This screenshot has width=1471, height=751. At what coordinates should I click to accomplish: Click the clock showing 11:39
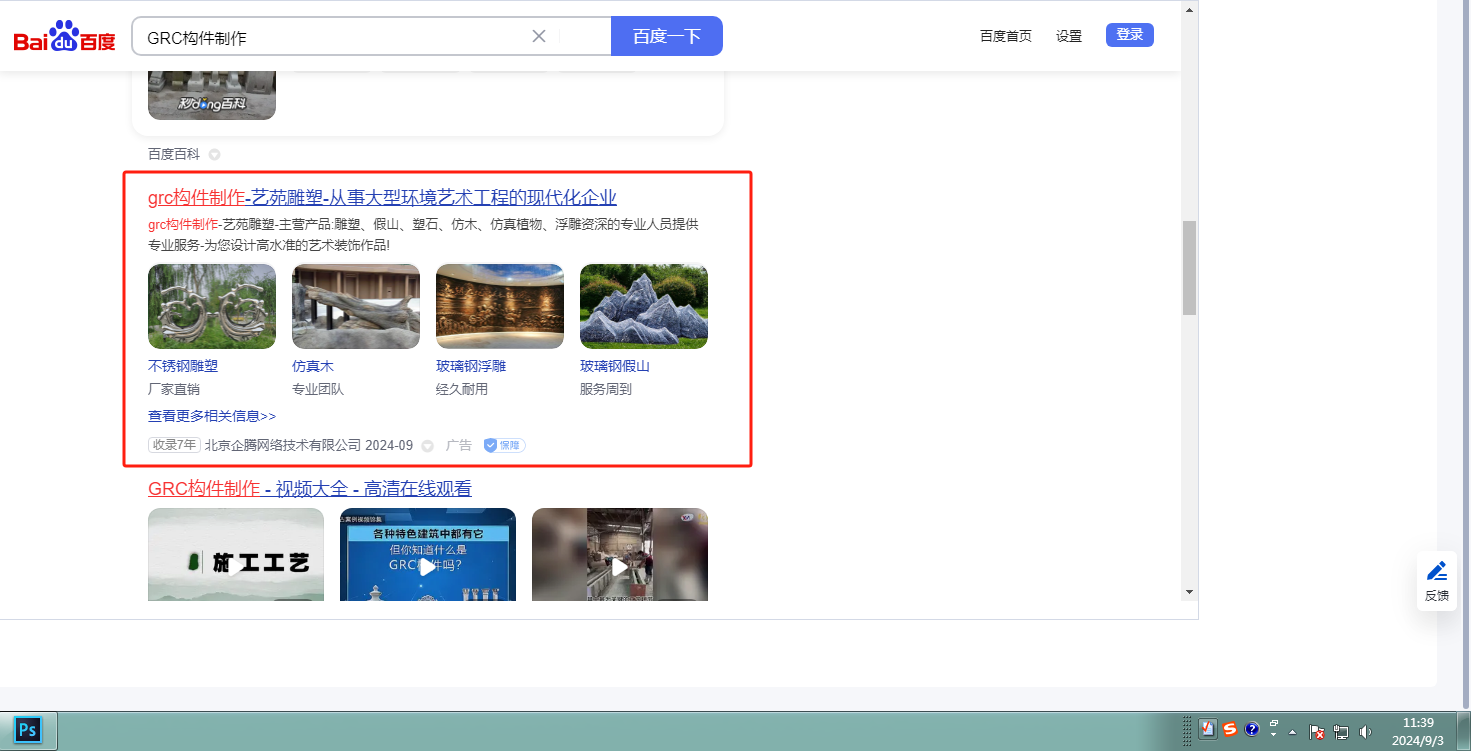click(1419, 731)
